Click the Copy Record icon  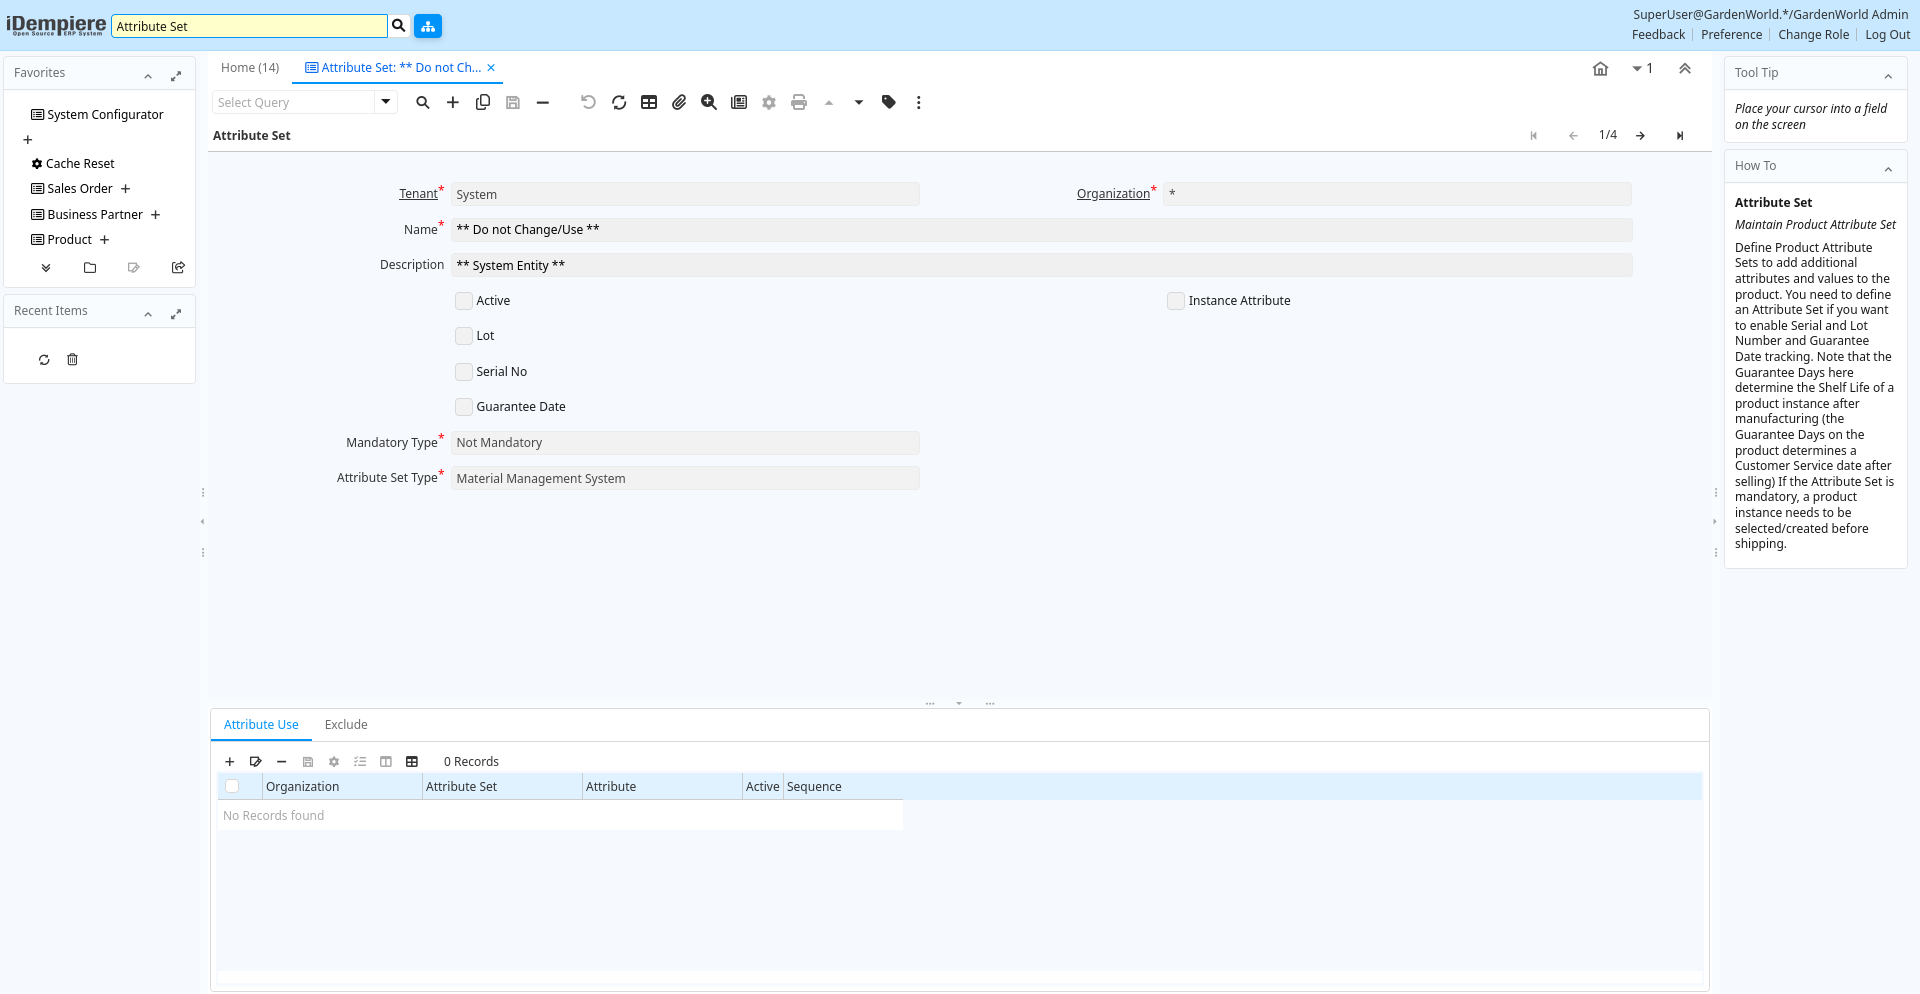coord(483,102)
